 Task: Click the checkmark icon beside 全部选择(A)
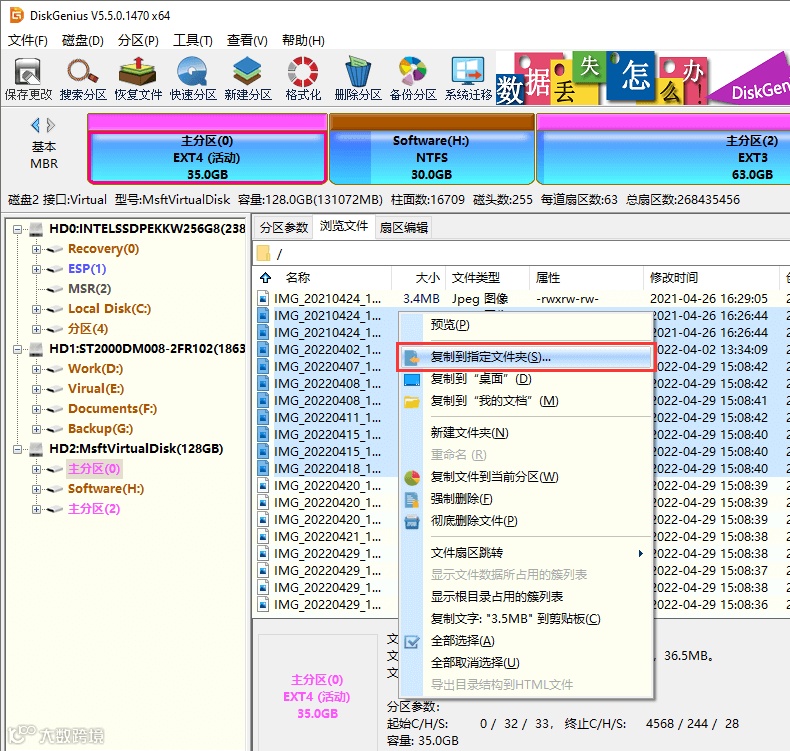click(412, 641)
